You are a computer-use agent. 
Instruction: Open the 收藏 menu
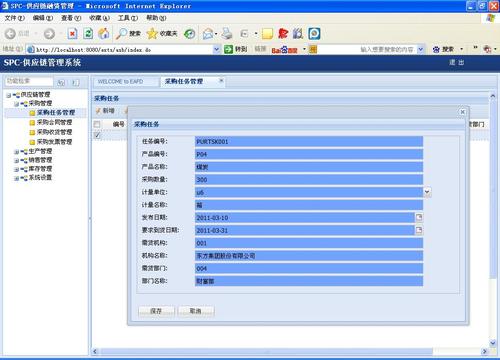pyautogui.click(x=99, y=18)
